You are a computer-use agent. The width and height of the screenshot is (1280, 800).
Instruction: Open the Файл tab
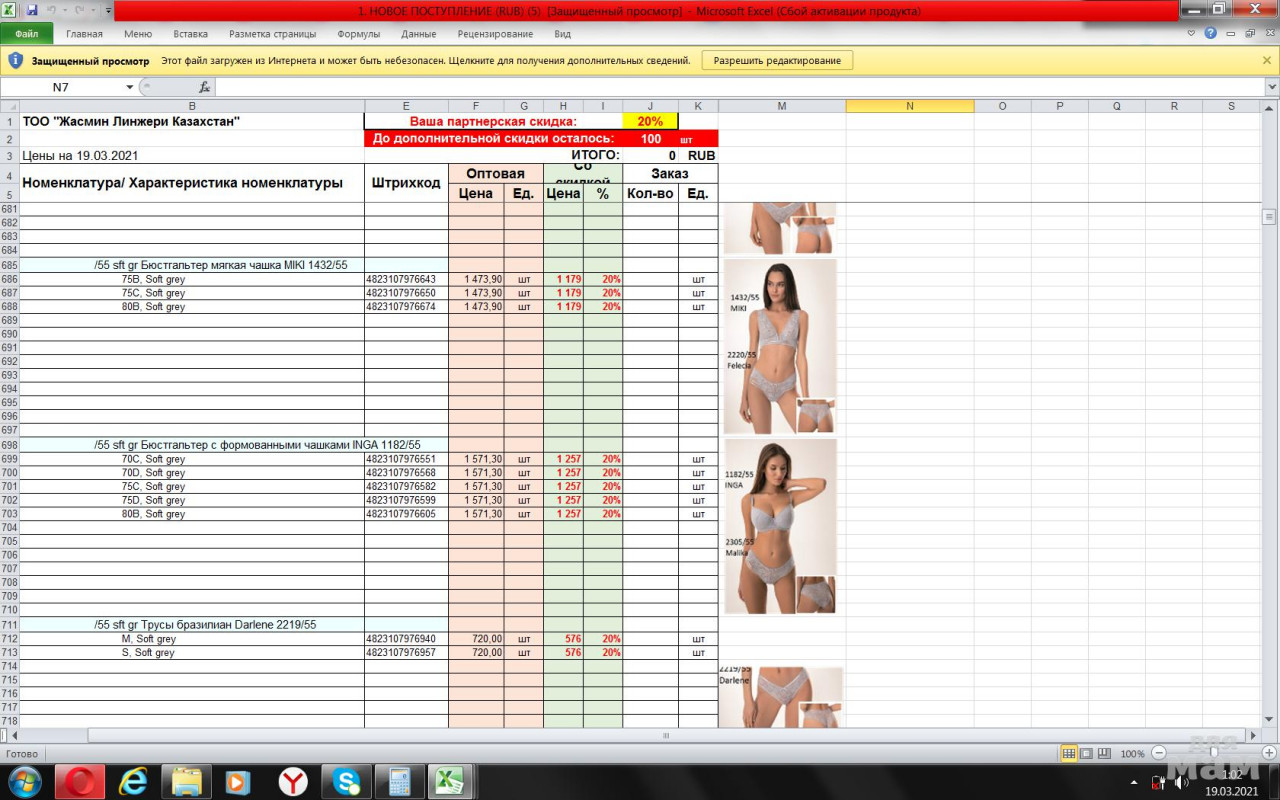27,34
